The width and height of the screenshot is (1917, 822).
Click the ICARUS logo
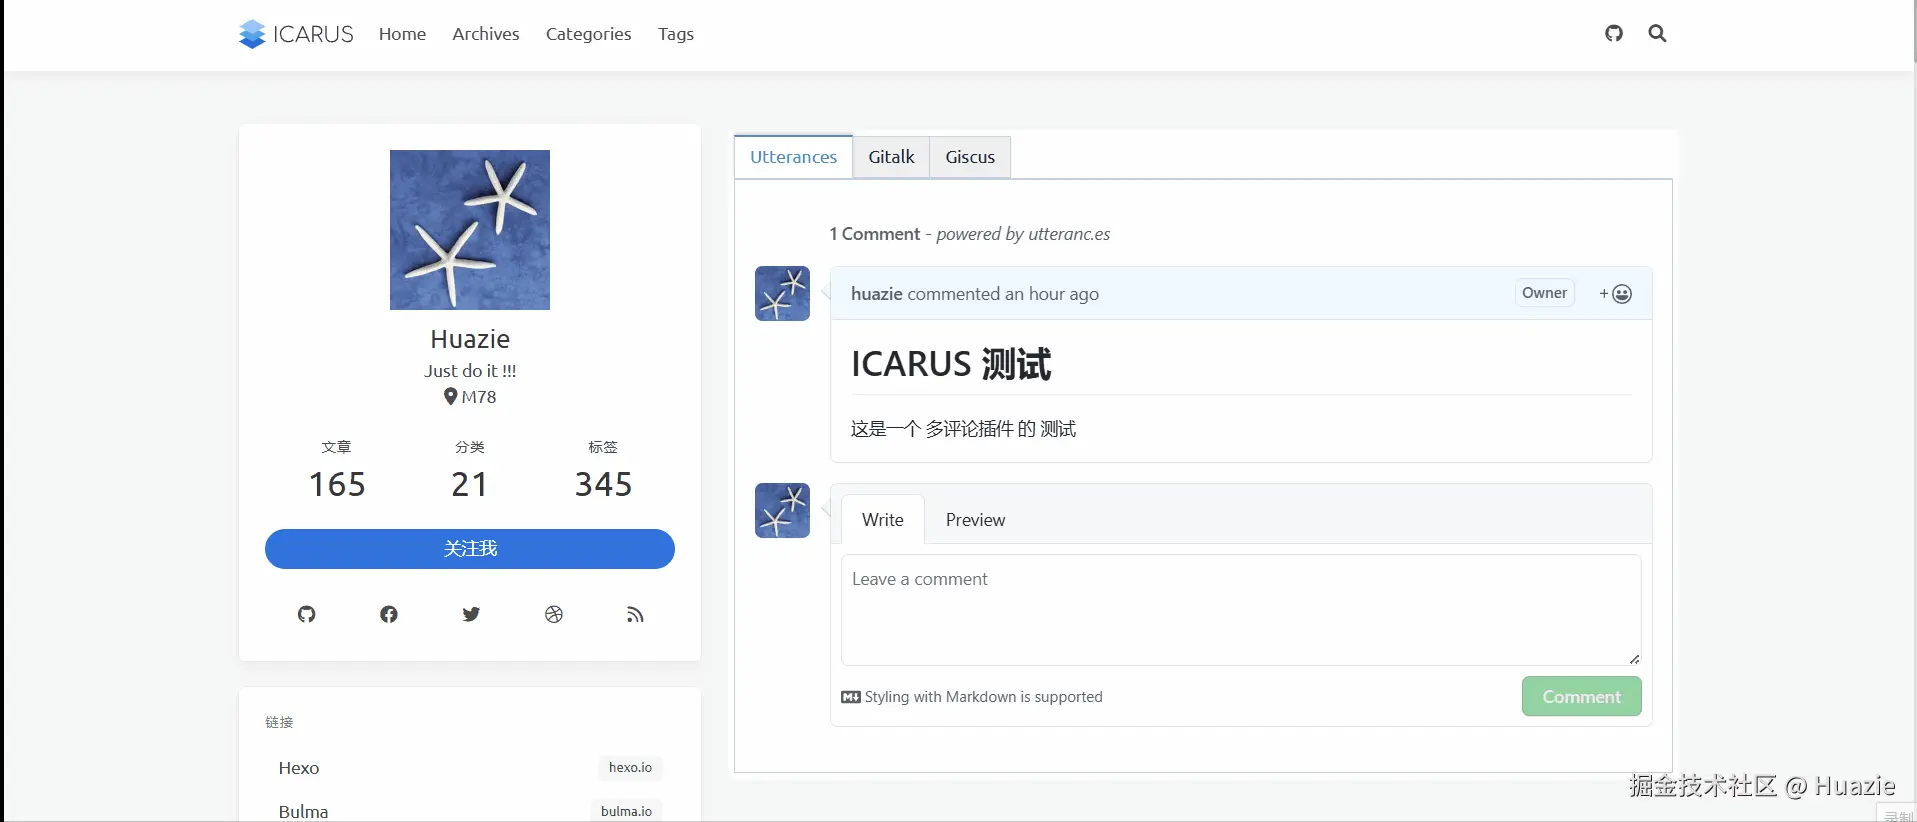tap(296, 34)
